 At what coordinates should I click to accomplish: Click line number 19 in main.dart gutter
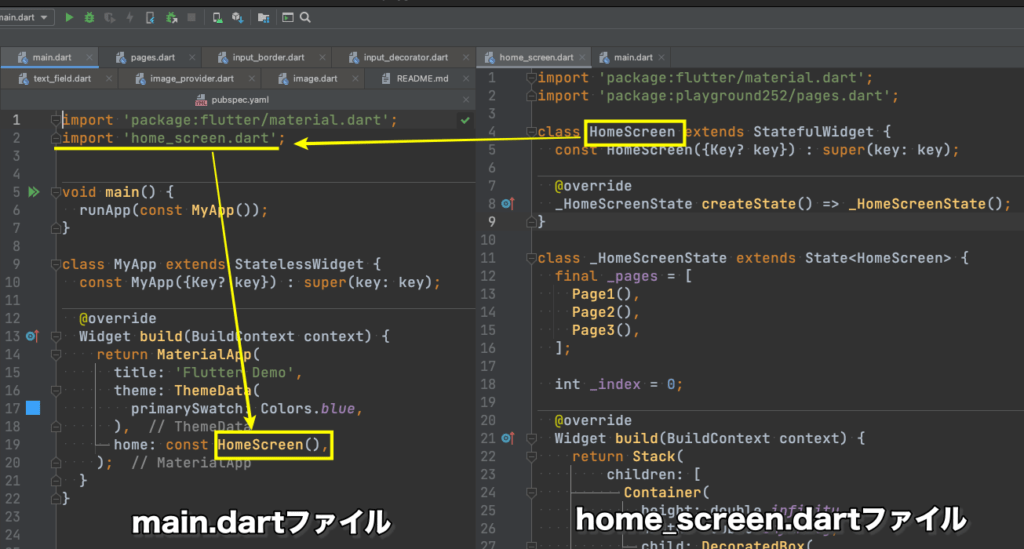point(12,445)
